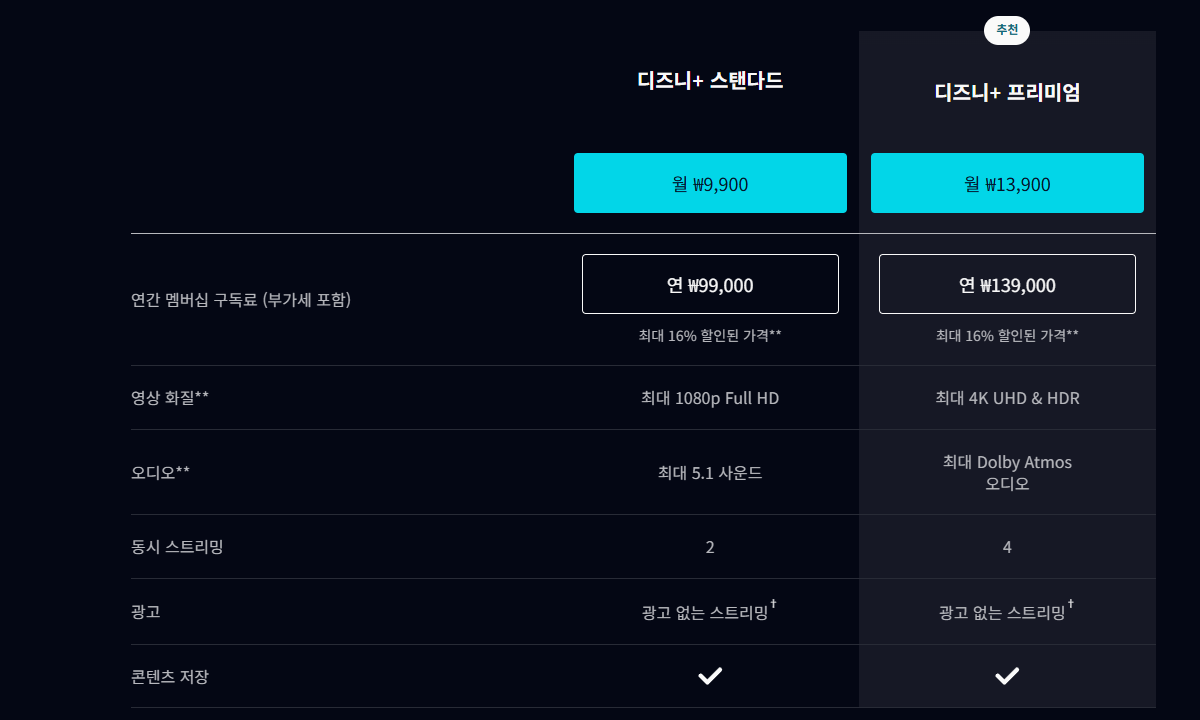Click the 최대 4K UHD & HDR text

[x=1007, y=398]
